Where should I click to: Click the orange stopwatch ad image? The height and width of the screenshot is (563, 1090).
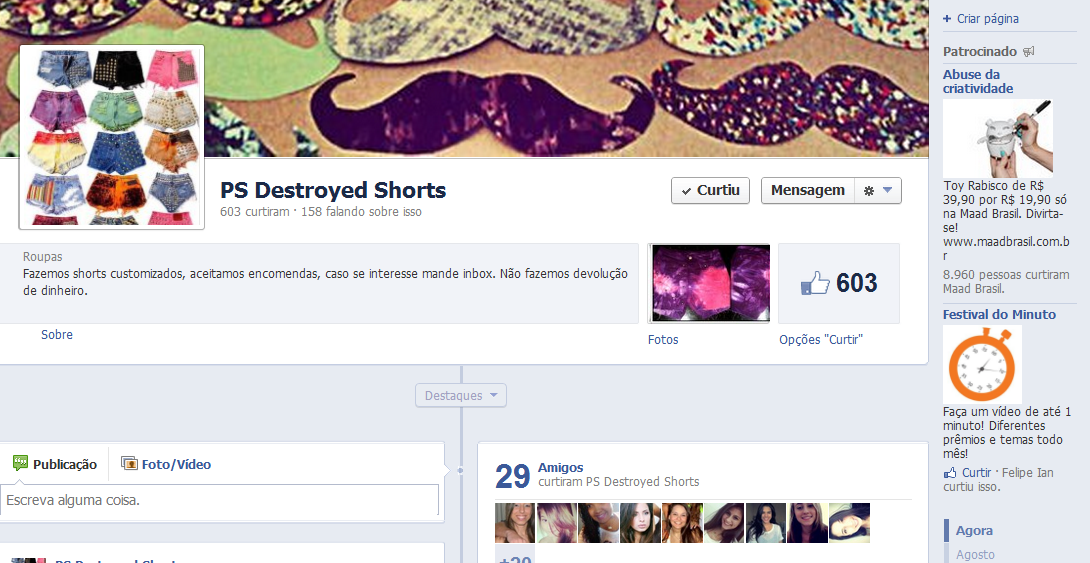pos(982,365)
